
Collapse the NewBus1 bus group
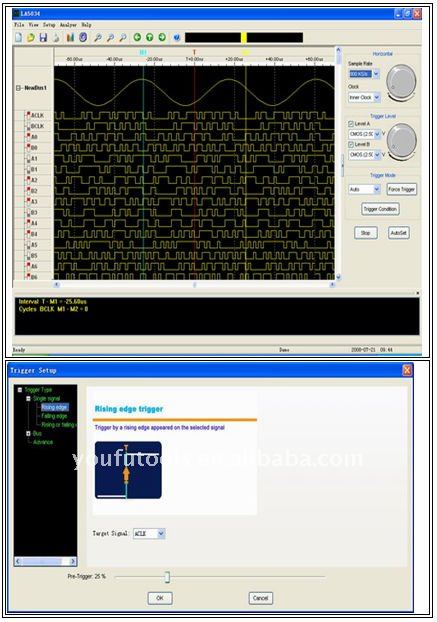click(18, 88)
